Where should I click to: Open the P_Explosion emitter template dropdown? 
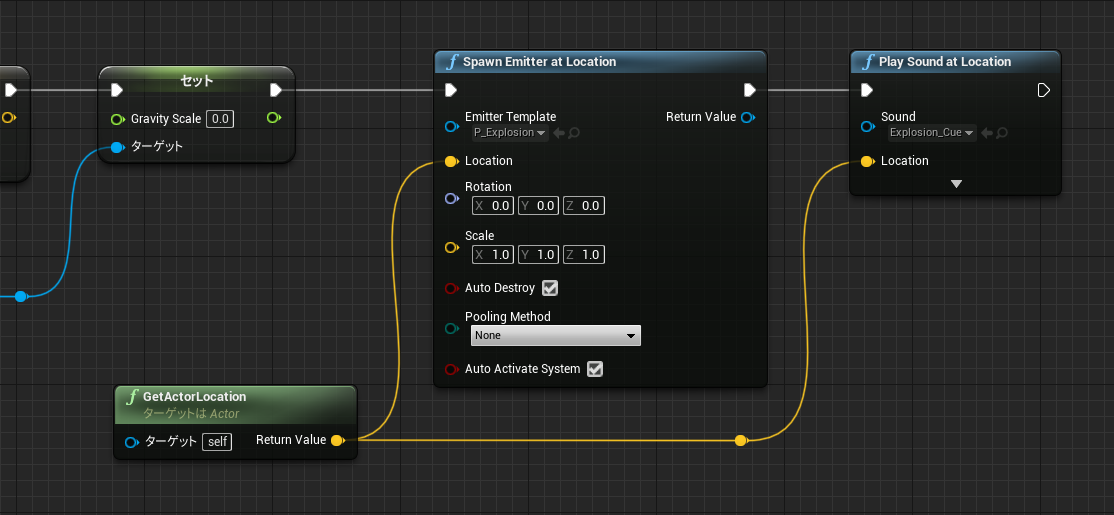(x=510, y=133)
